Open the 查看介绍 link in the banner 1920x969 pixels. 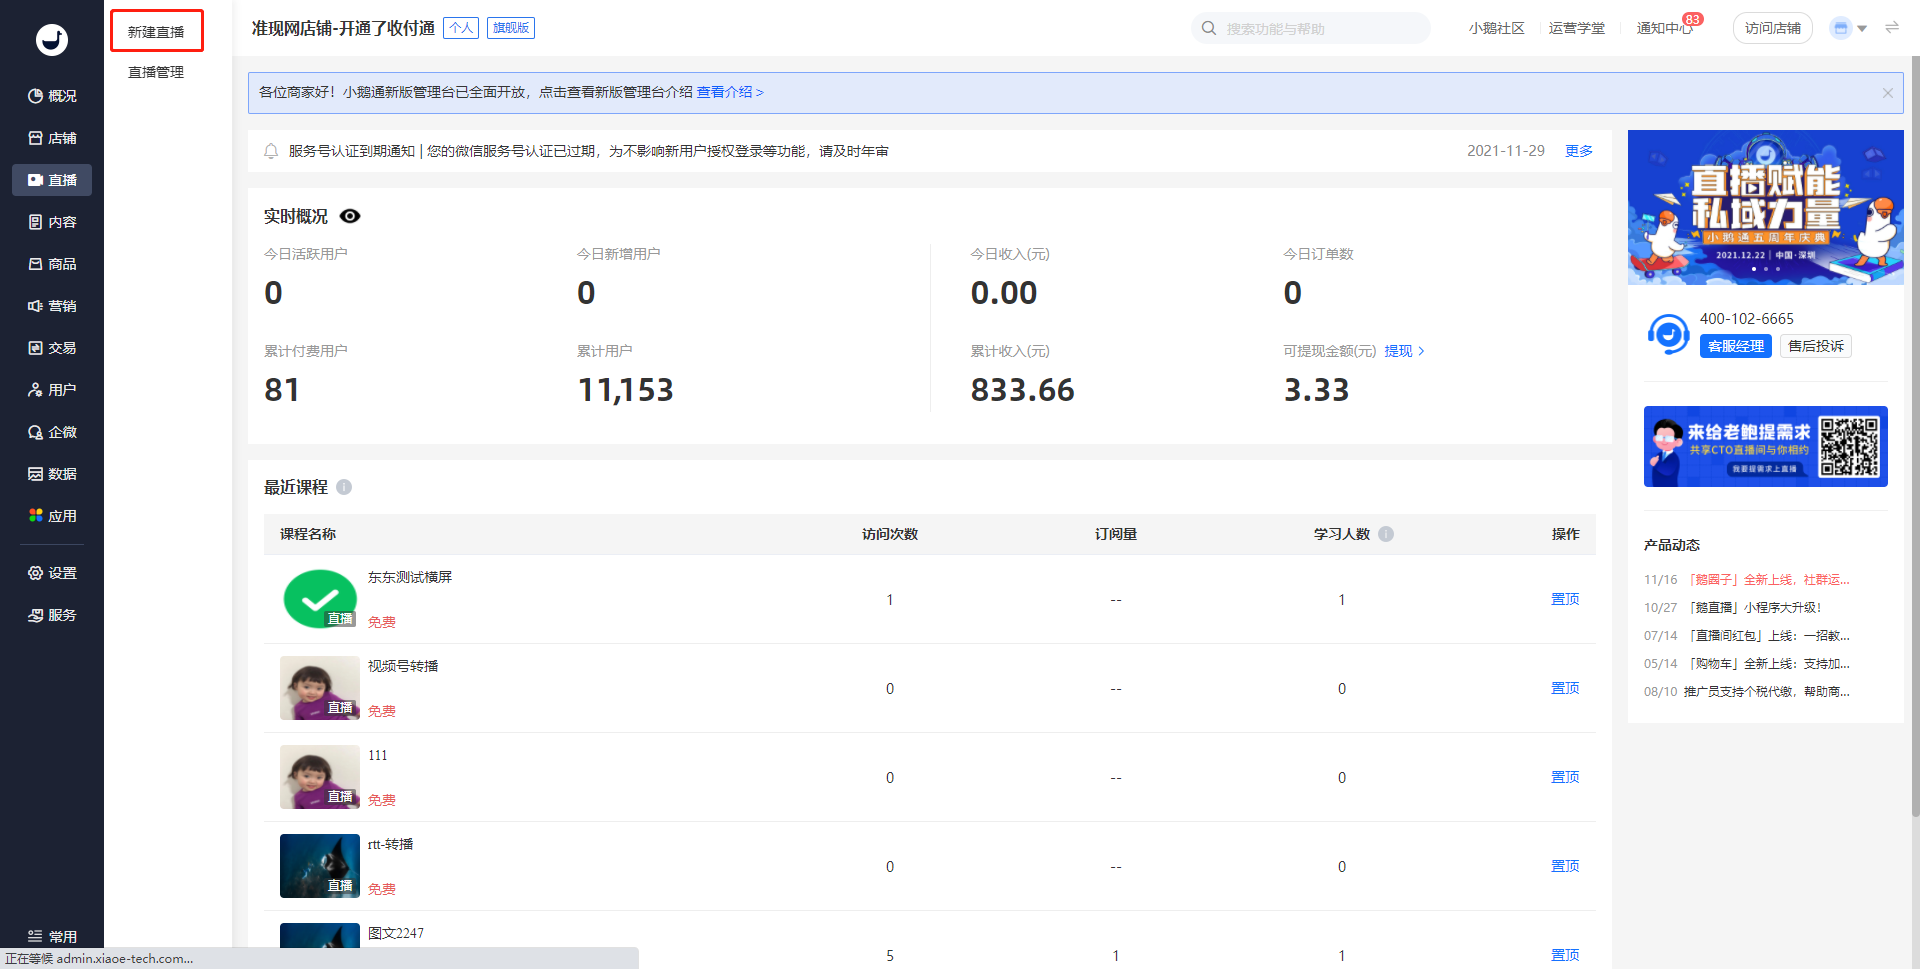point(730,92)
